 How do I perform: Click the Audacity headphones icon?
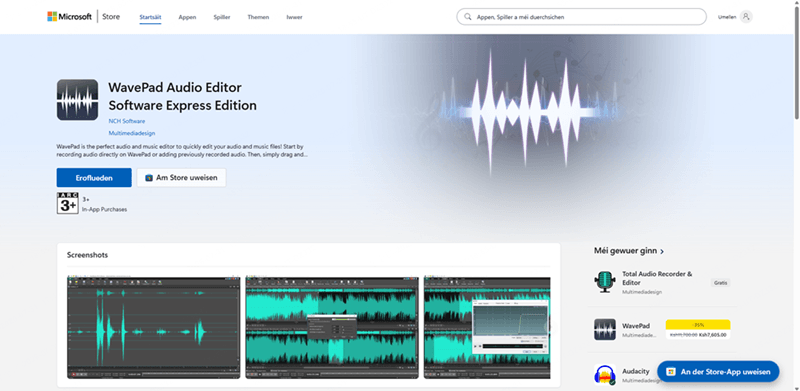click(605, 374)
